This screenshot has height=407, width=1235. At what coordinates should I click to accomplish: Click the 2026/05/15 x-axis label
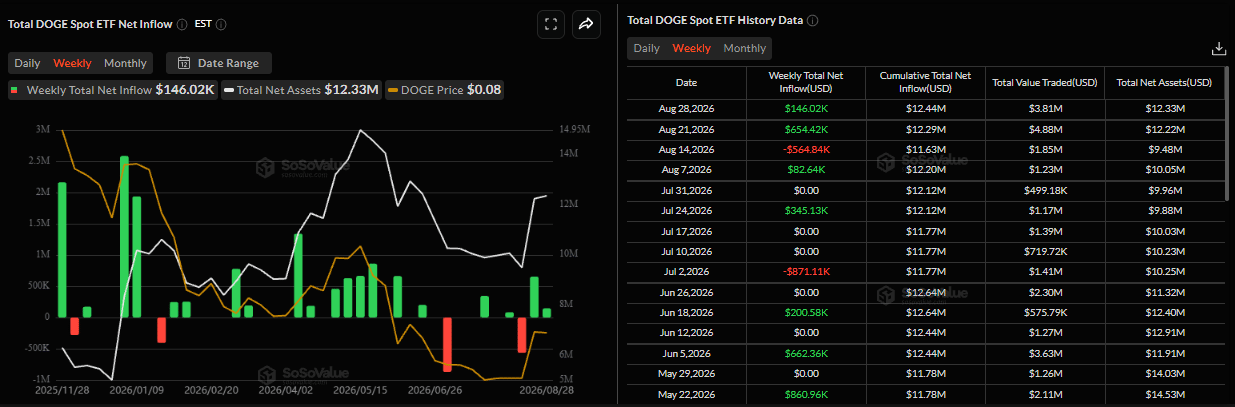(x=359, y=389)
